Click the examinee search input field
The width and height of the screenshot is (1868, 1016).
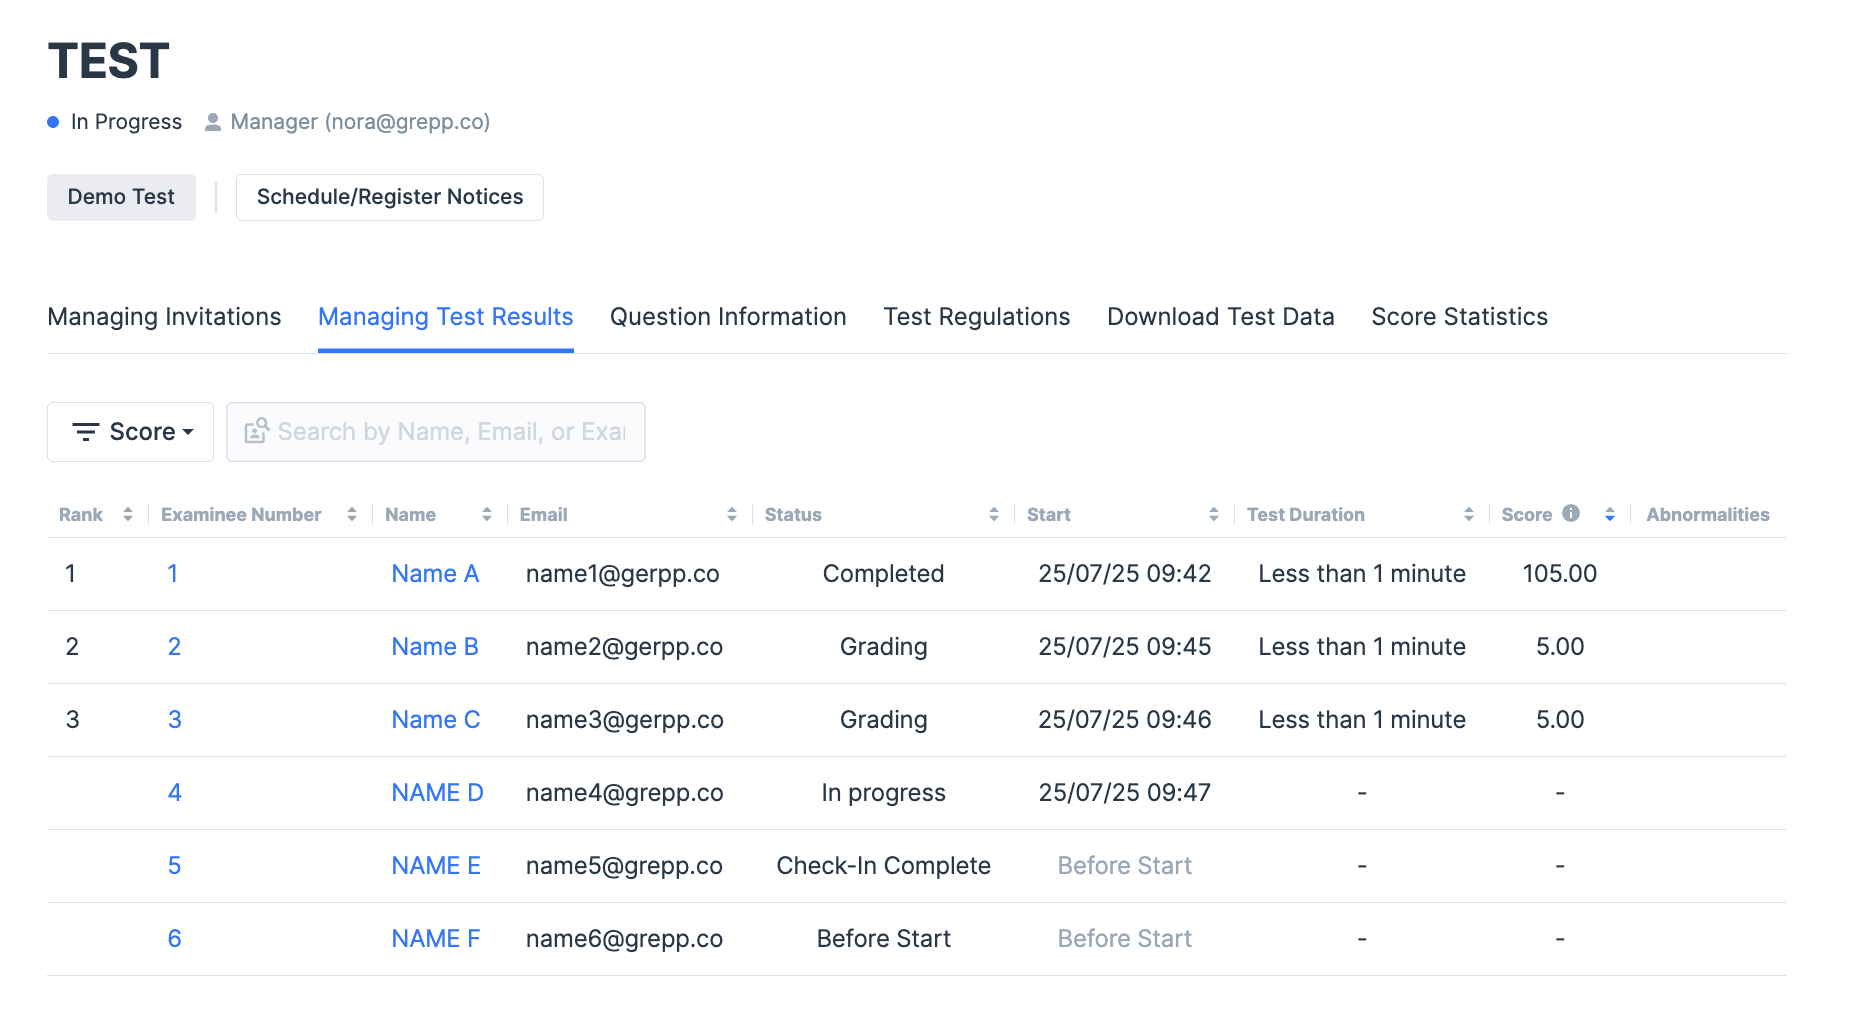450,432
